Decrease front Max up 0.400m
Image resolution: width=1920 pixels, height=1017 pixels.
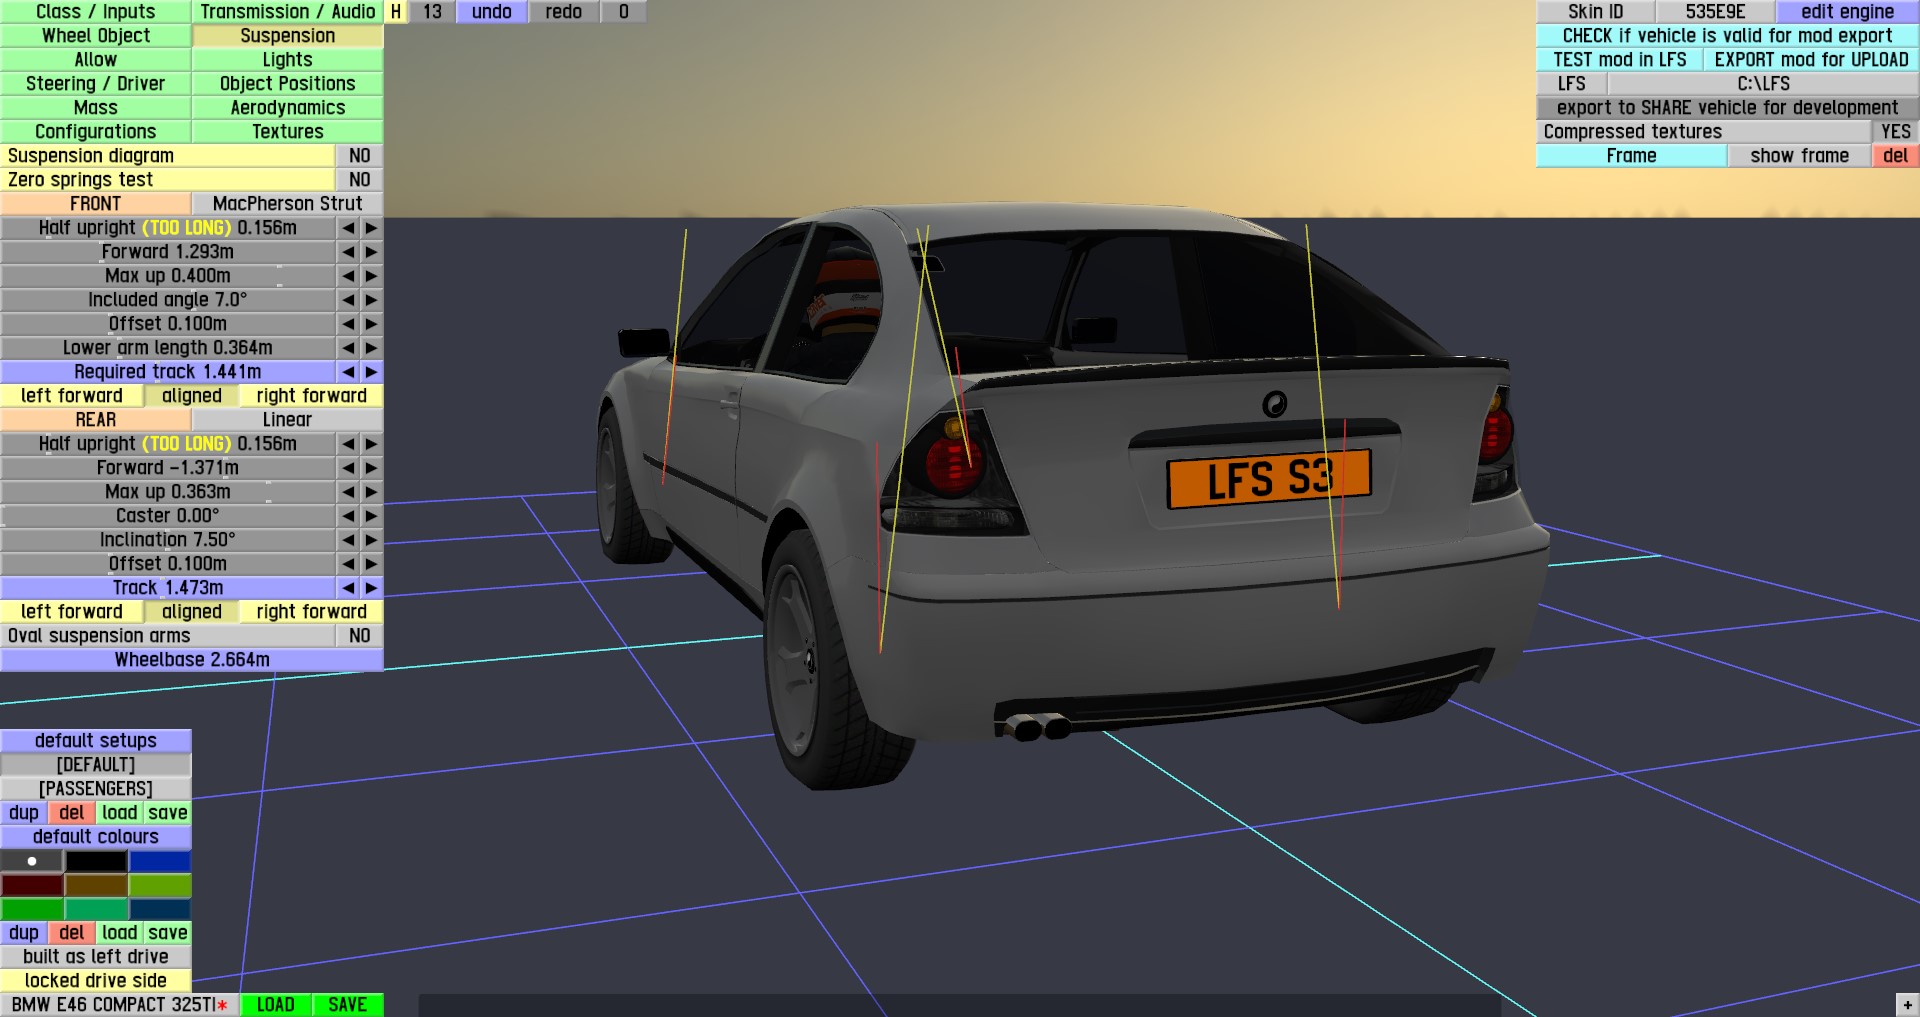click(348, 276)
